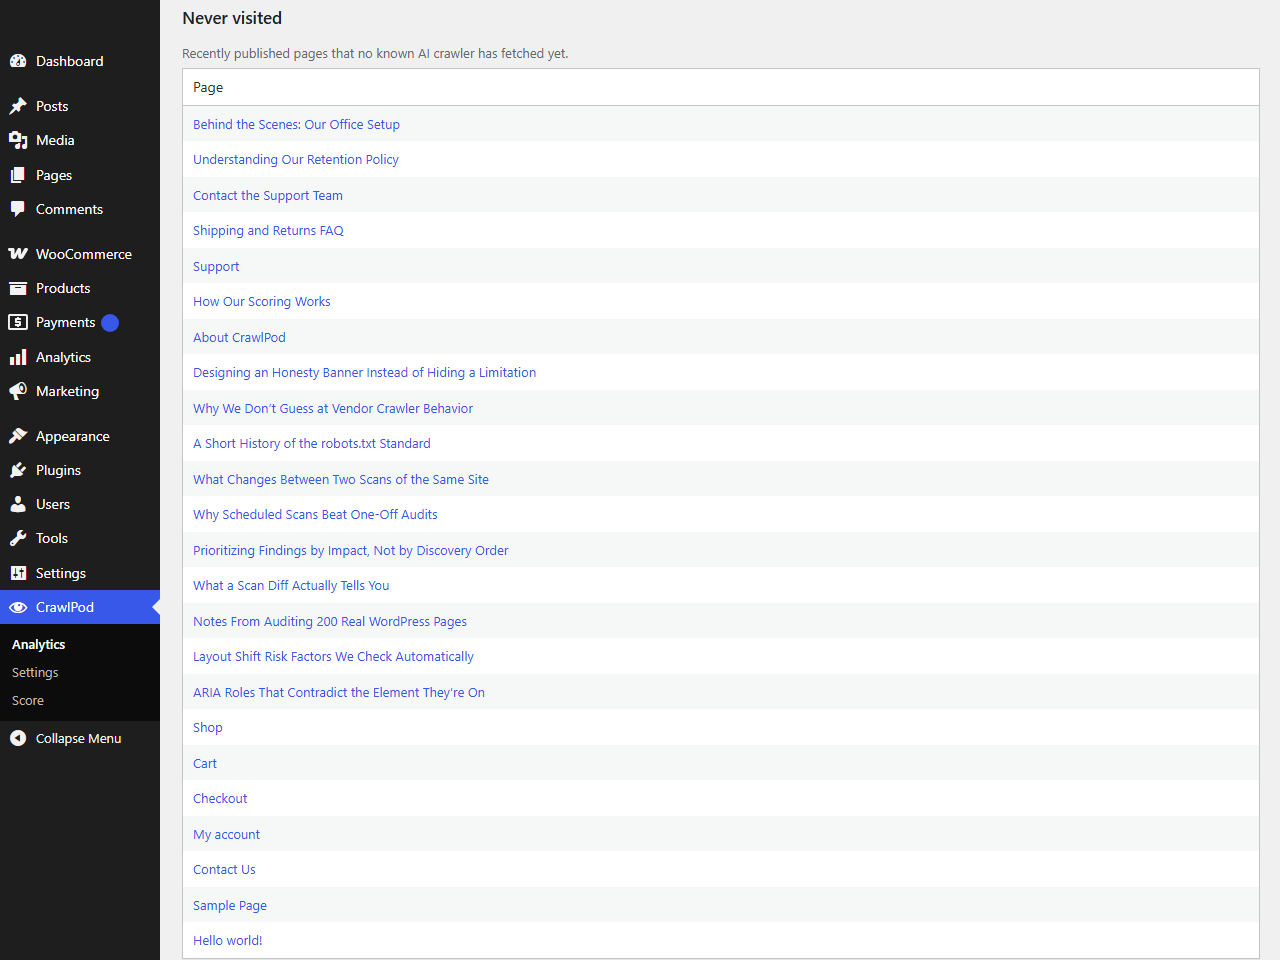The image size is (1280, 960).
Task: Open 'Understanding Our Retention Policy' page
Action: click(296, 159)
